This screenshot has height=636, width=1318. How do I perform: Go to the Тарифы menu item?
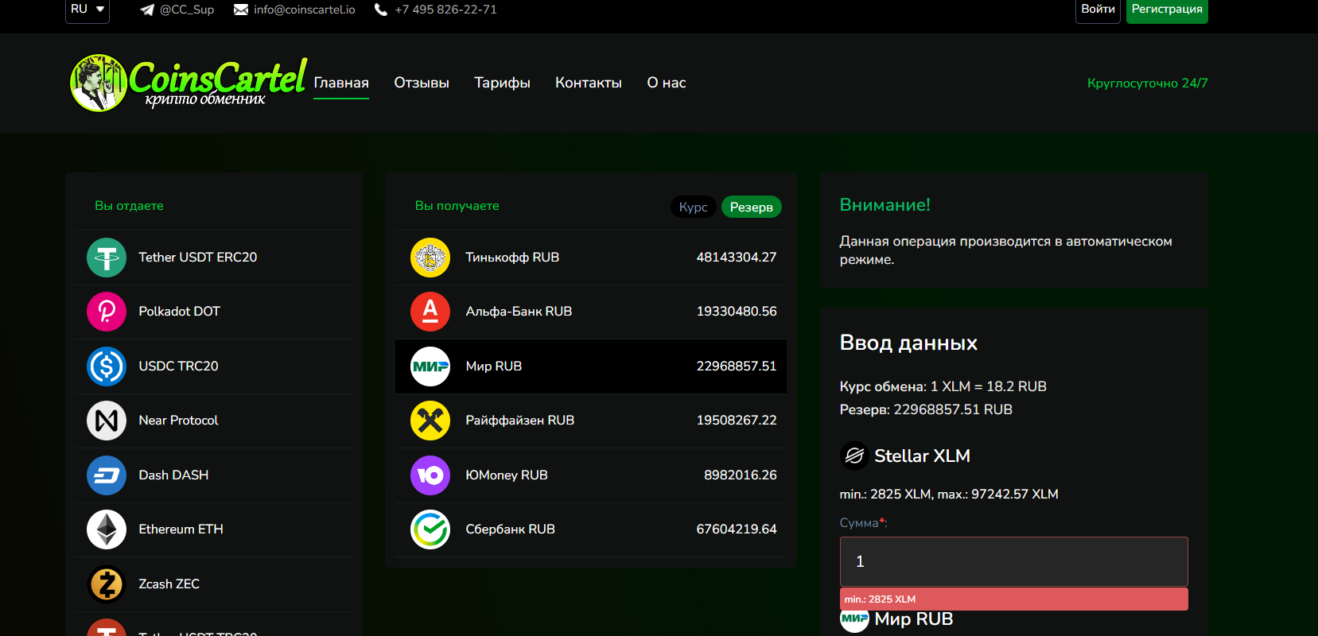click(502, 83)
